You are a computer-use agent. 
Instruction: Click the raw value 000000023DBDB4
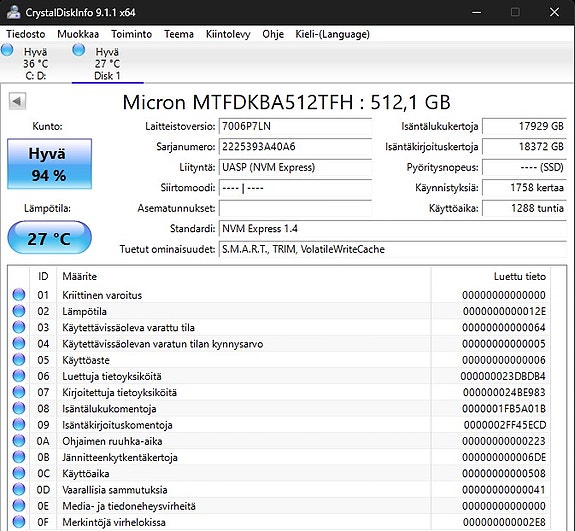[503, 376]
